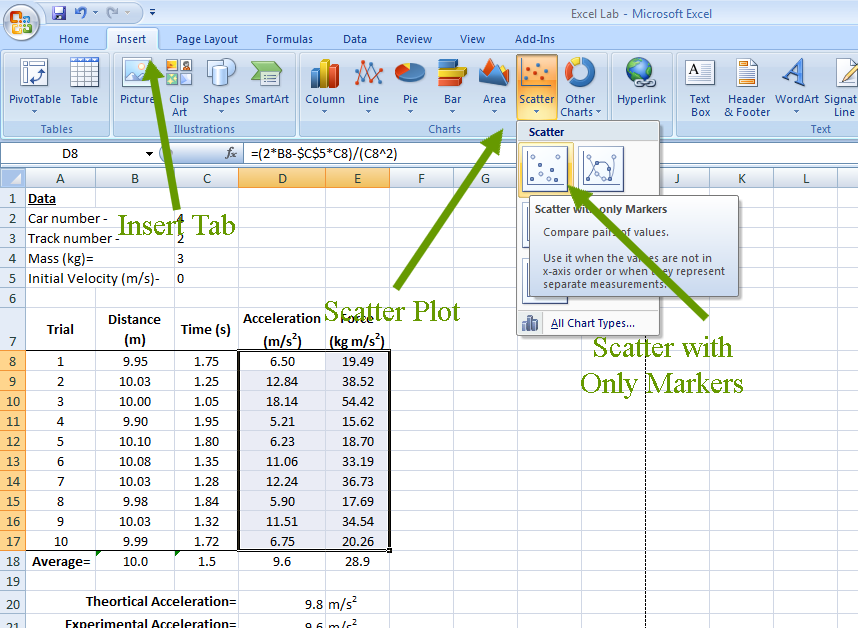Open the Bar chart menu

tap(453, 85)
